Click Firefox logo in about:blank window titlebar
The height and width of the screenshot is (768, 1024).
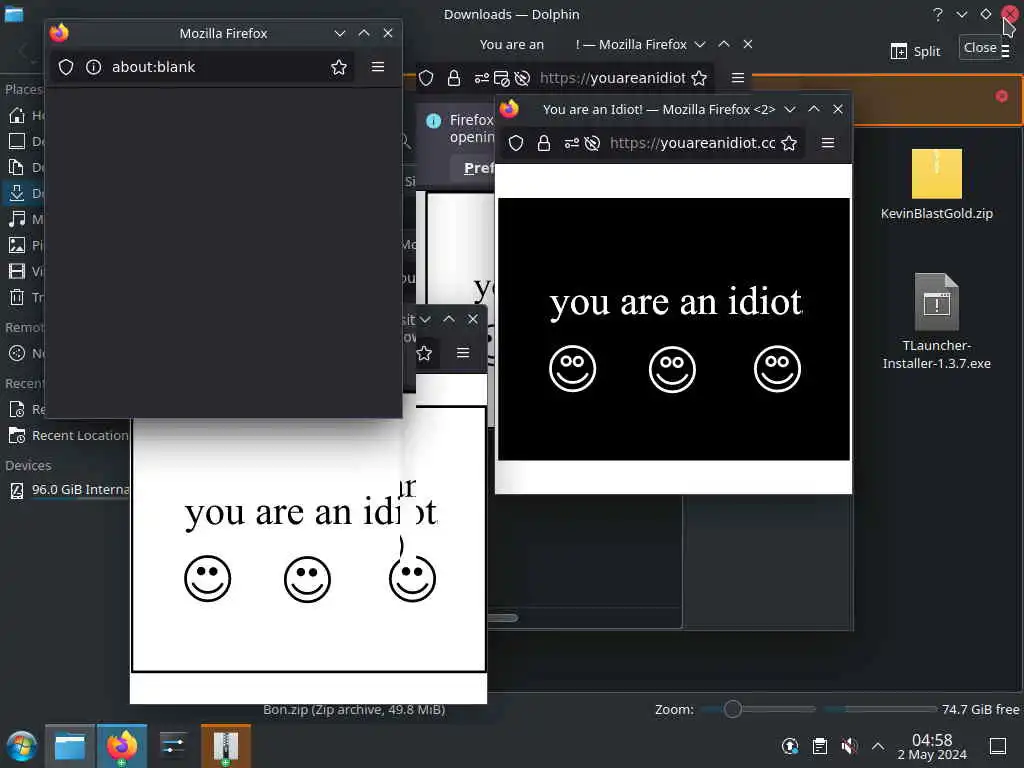59,33
